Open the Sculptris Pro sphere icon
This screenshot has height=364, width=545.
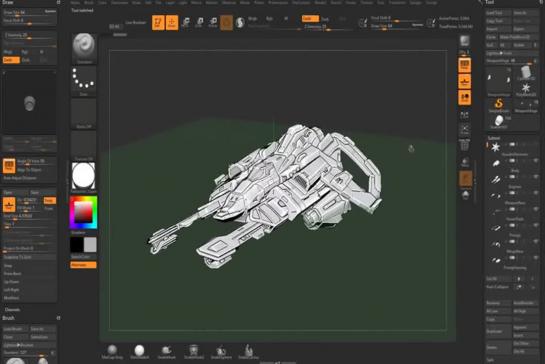click(x=240, y=23)
